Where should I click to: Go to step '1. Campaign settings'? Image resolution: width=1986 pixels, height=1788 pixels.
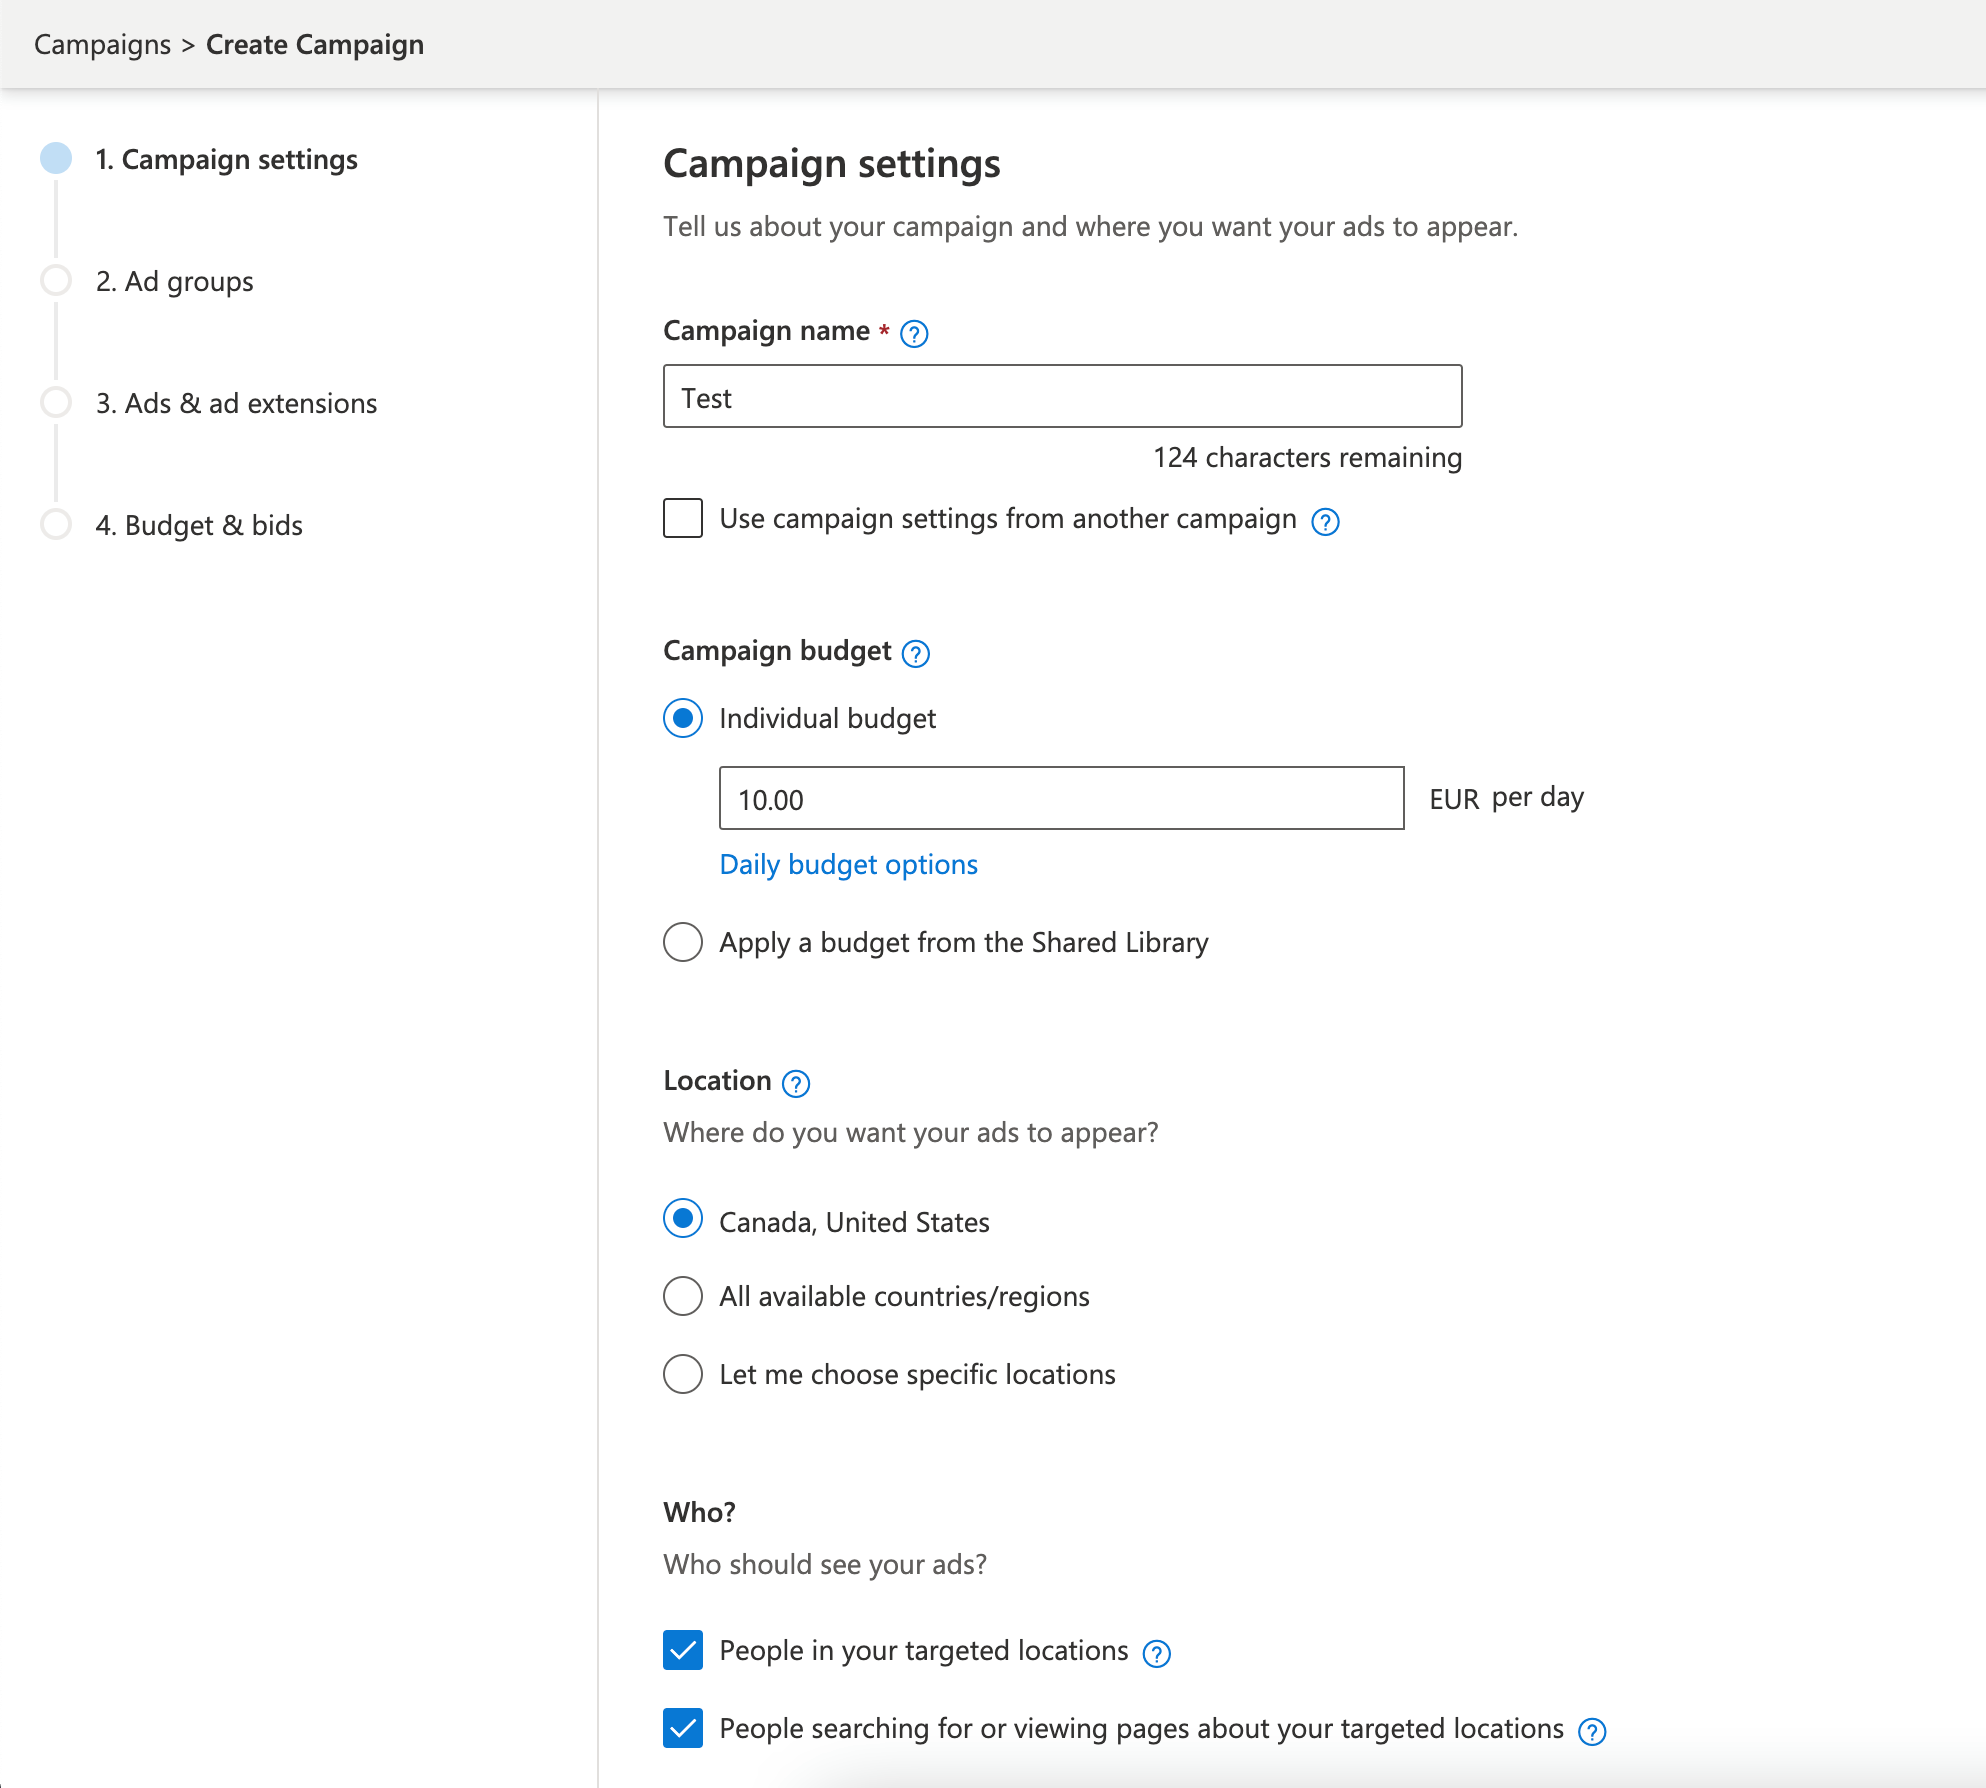coord(226,159)
